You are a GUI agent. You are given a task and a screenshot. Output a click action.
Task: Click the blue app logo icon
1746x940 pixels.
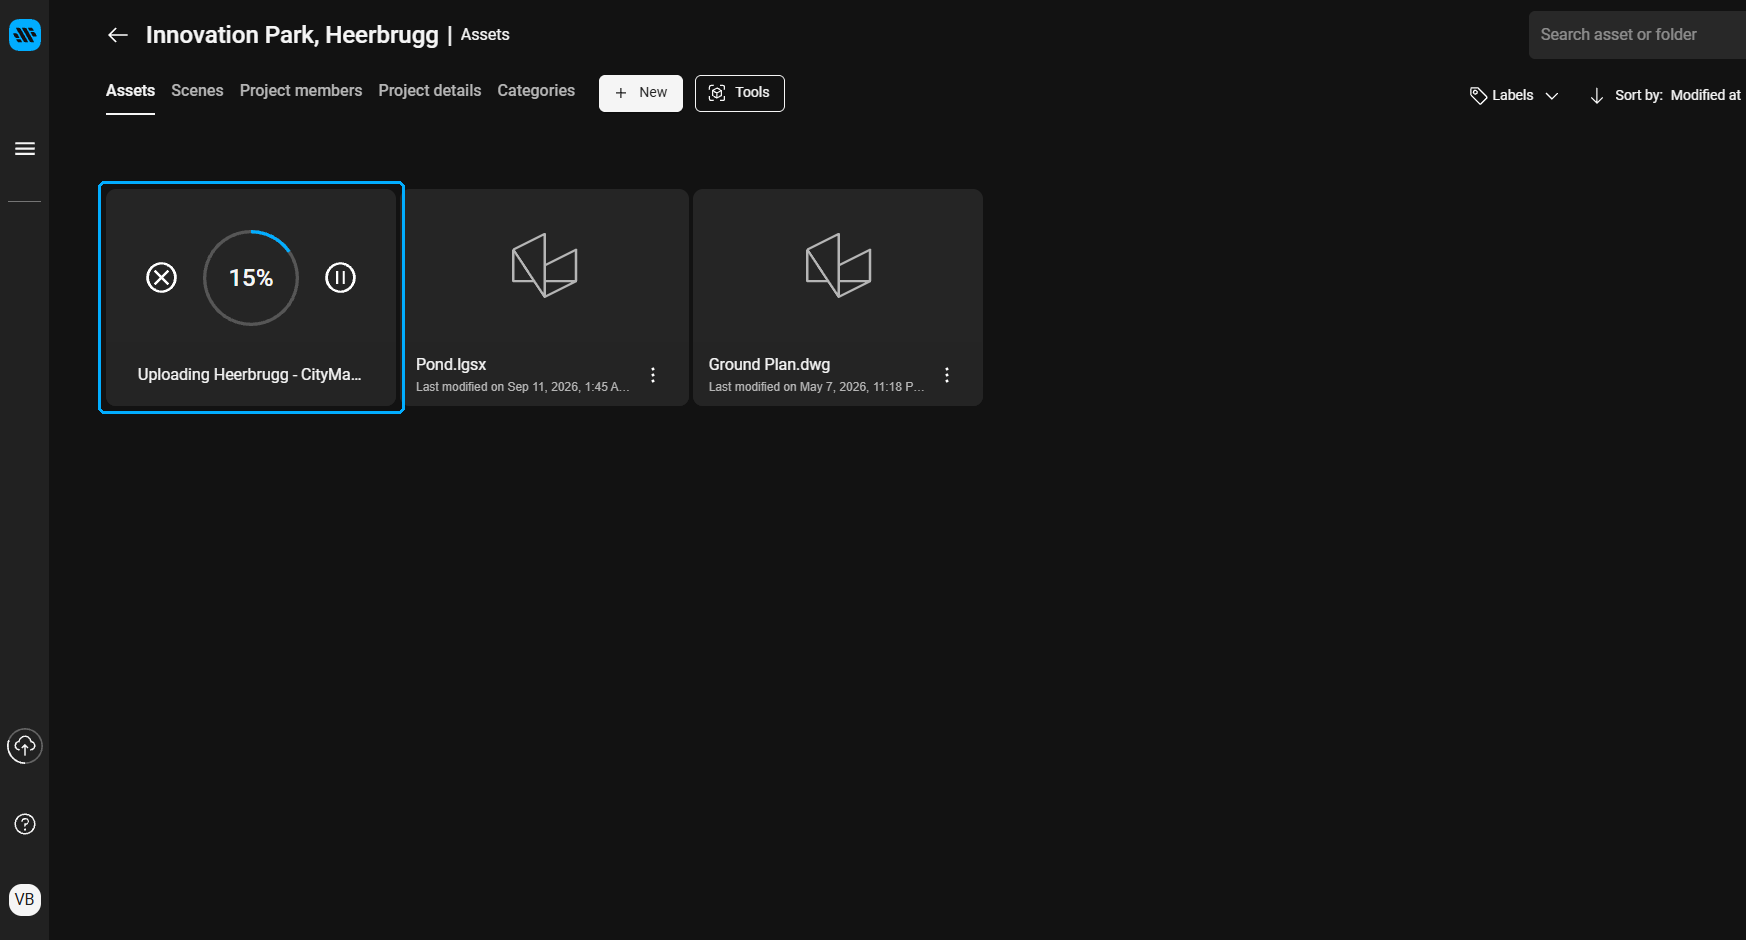(x=25, y=35)
